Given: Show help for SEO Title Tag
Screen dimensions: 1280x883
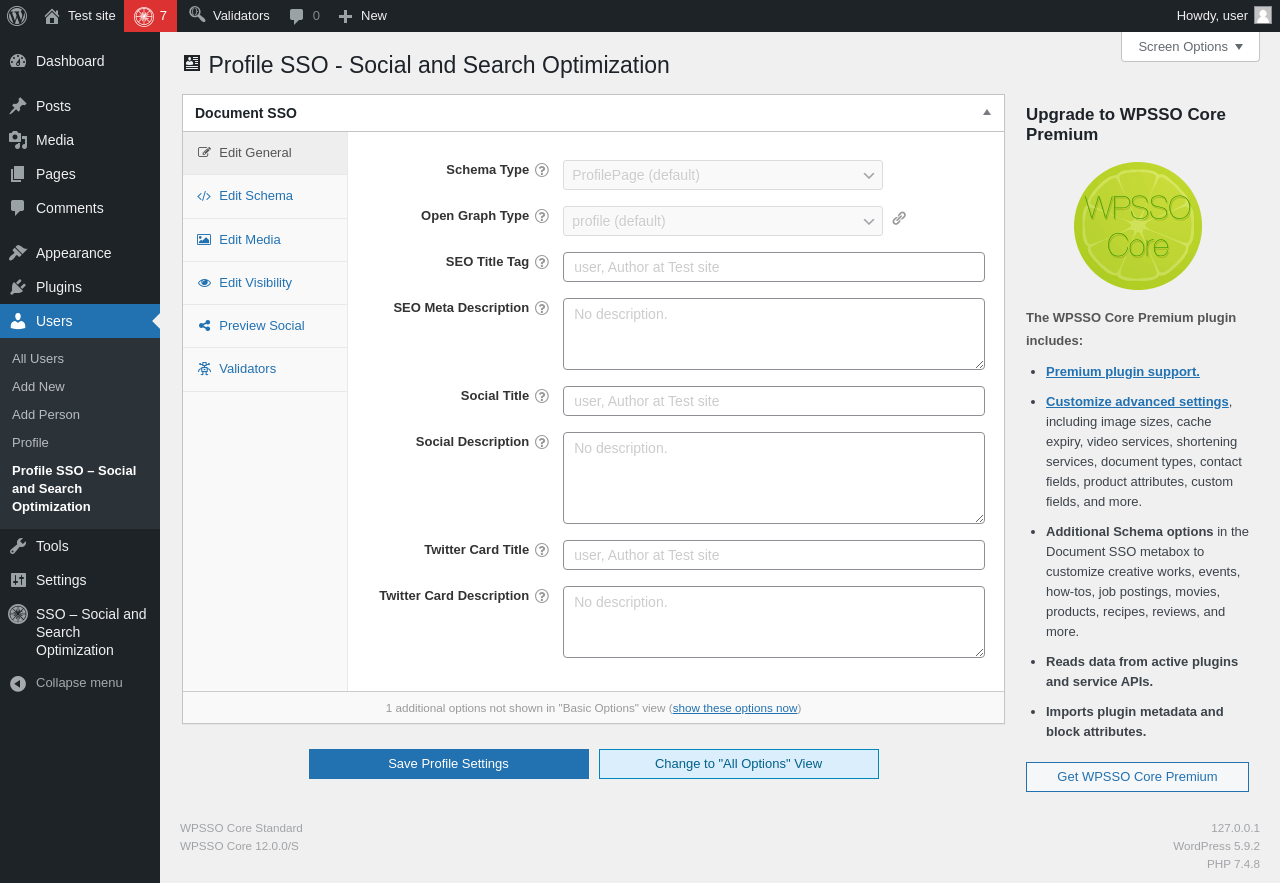Looking at the screenshot, I should (x=542, y=262).
